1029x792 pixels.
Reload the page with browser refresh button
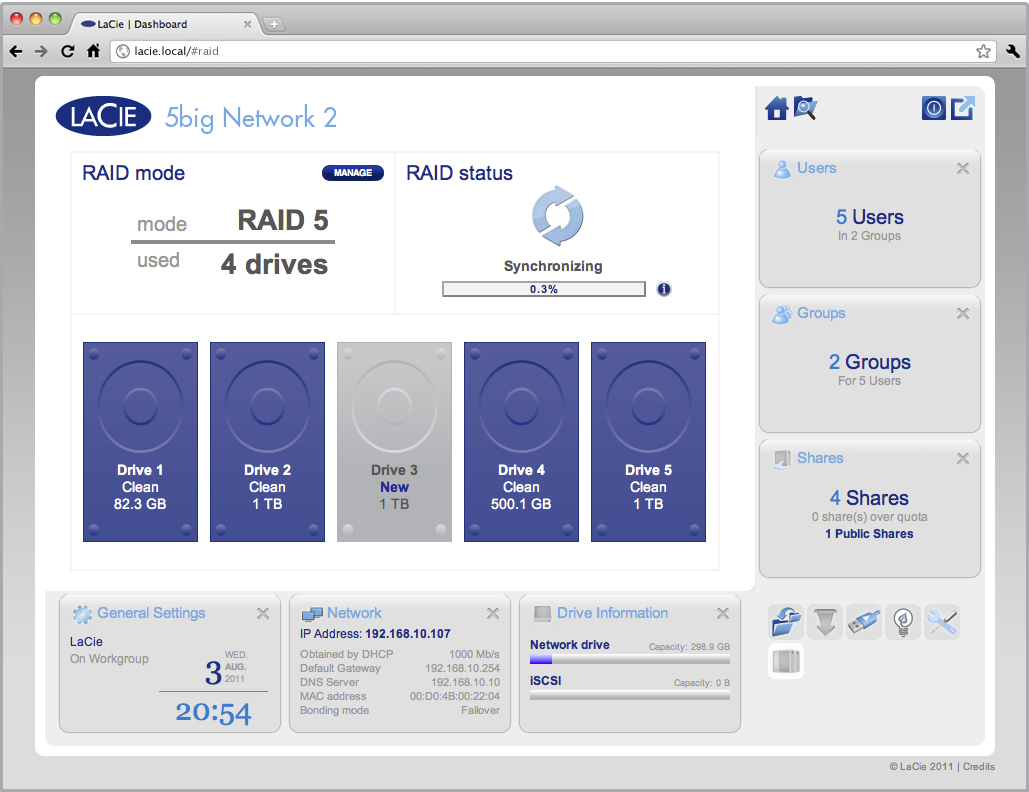(67, 51)
